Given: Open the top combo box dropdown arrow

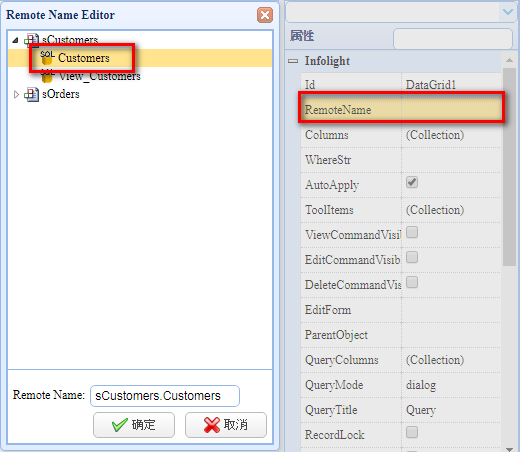Looking at the screenshot, I should (x=508, y=12).
